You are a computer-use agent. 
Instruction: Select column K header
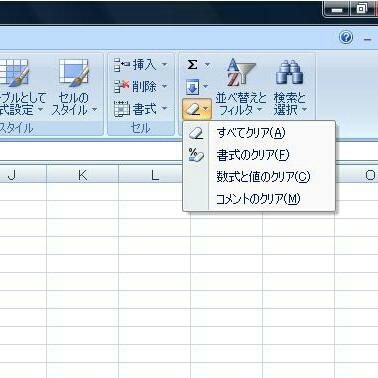click(82, 175)
